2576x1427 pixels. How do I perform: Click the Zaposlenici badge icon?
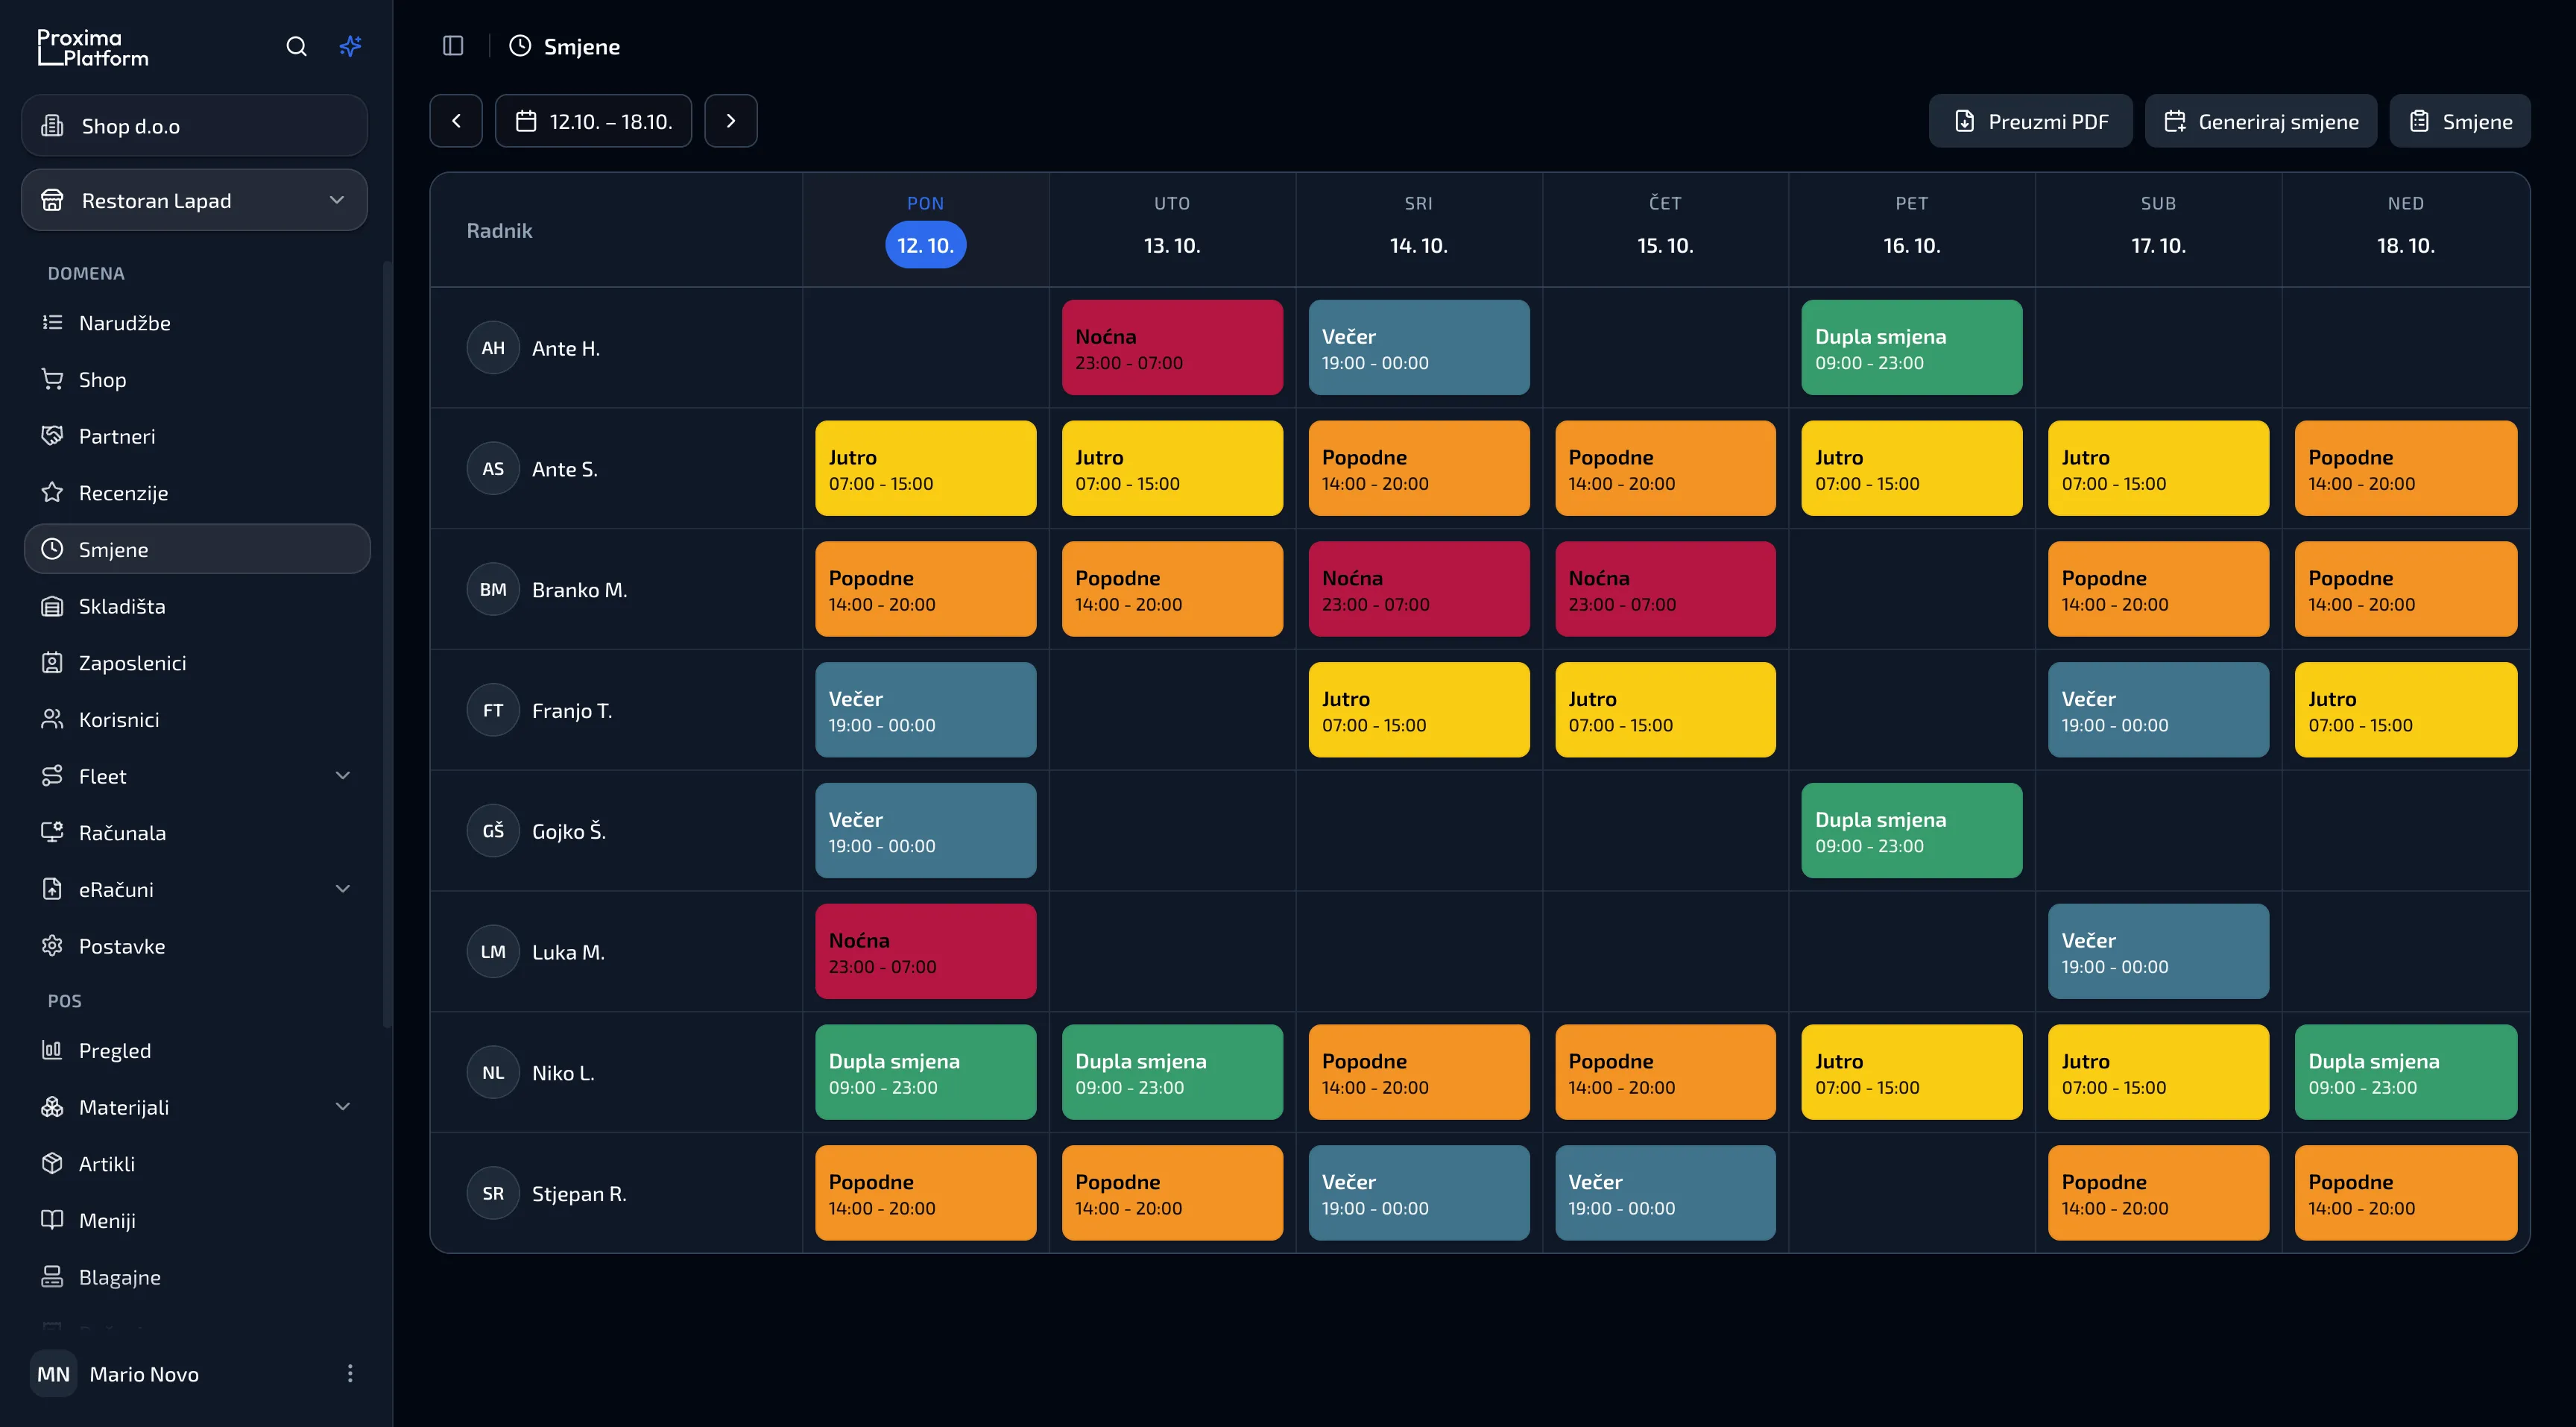pyautogui.click(x=52, y=663)
